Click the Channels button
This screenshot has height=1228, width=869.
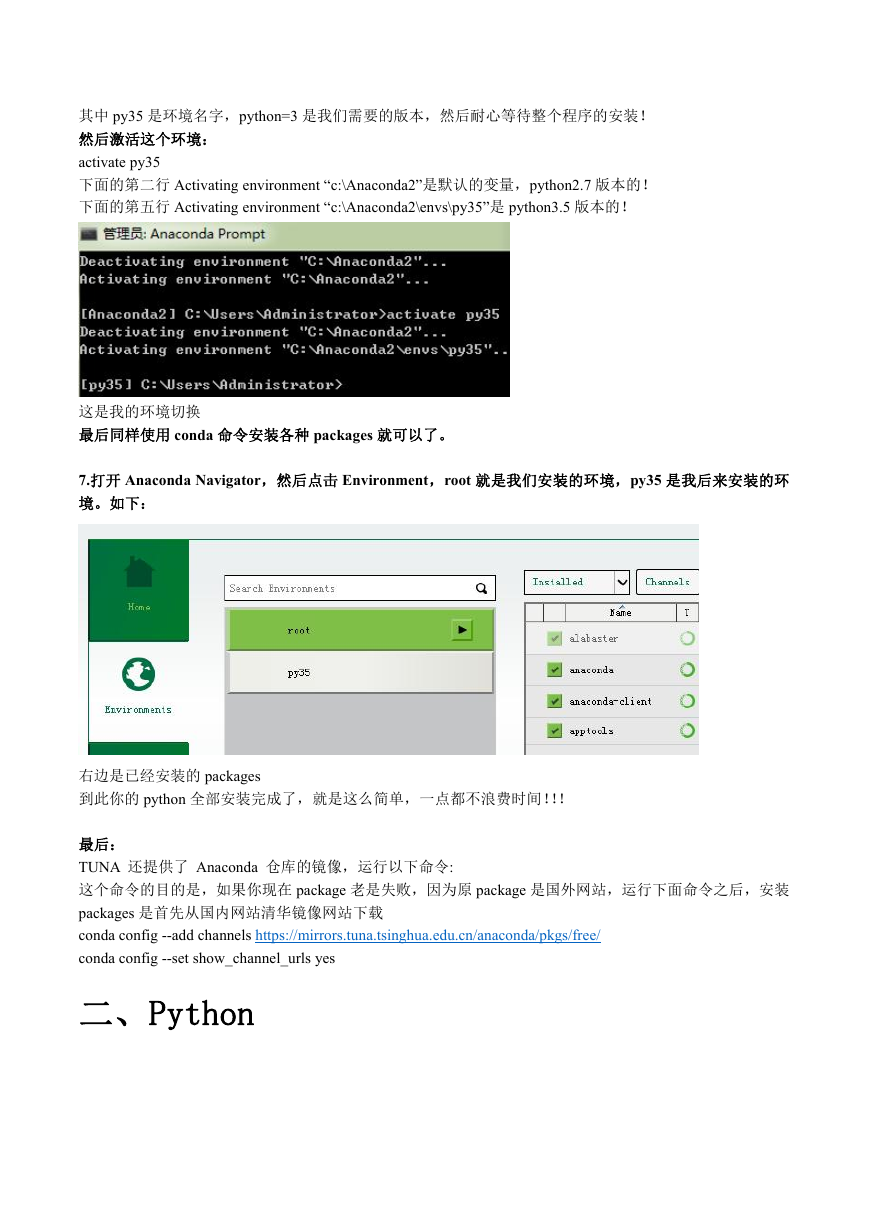[667, 582]
